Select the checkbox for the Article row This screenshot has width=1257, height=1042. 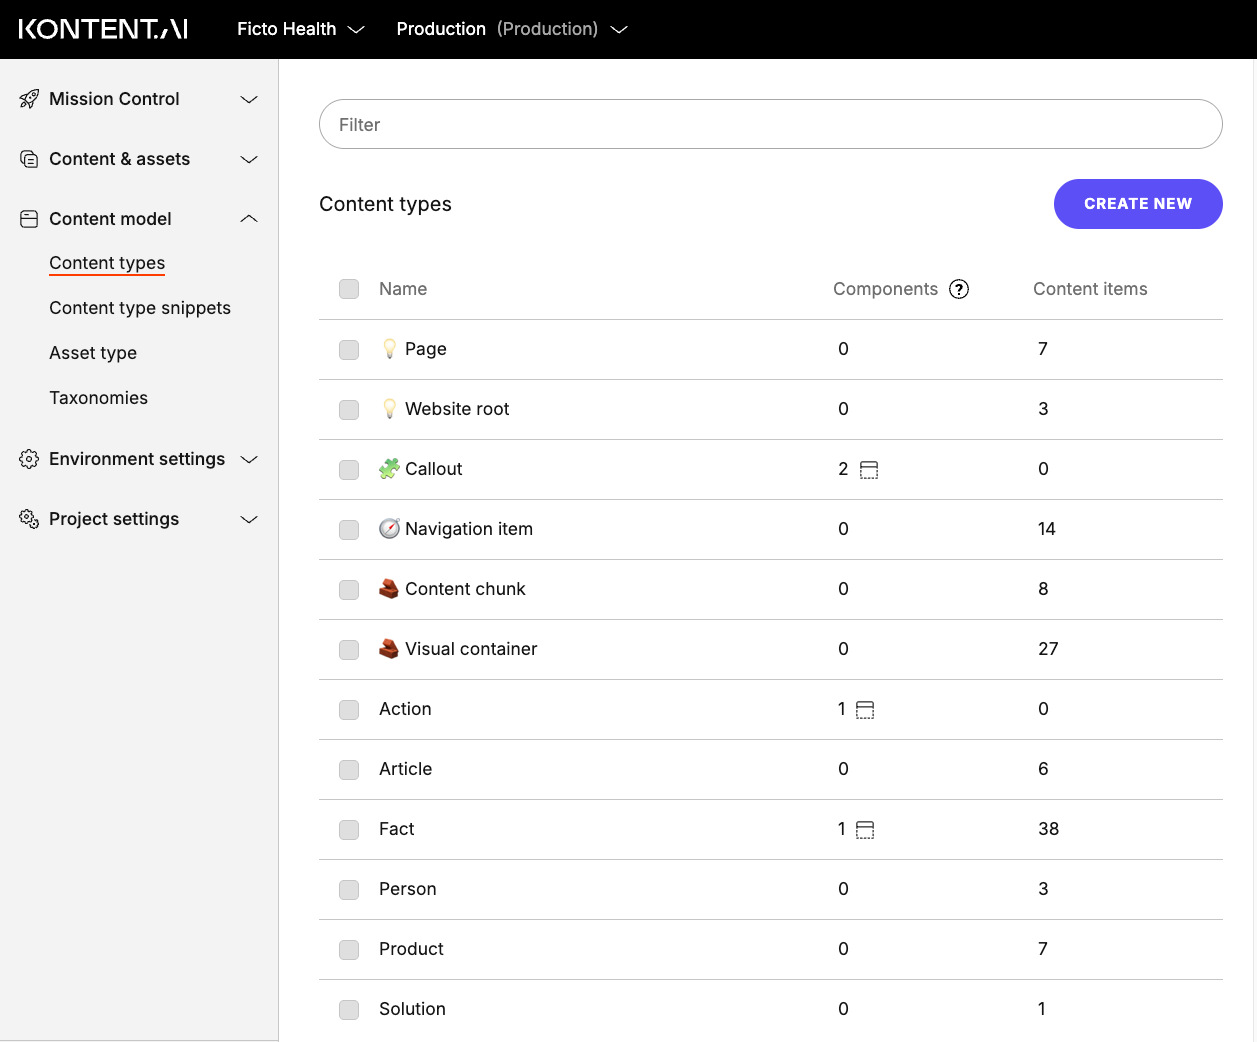coord(349,770)
